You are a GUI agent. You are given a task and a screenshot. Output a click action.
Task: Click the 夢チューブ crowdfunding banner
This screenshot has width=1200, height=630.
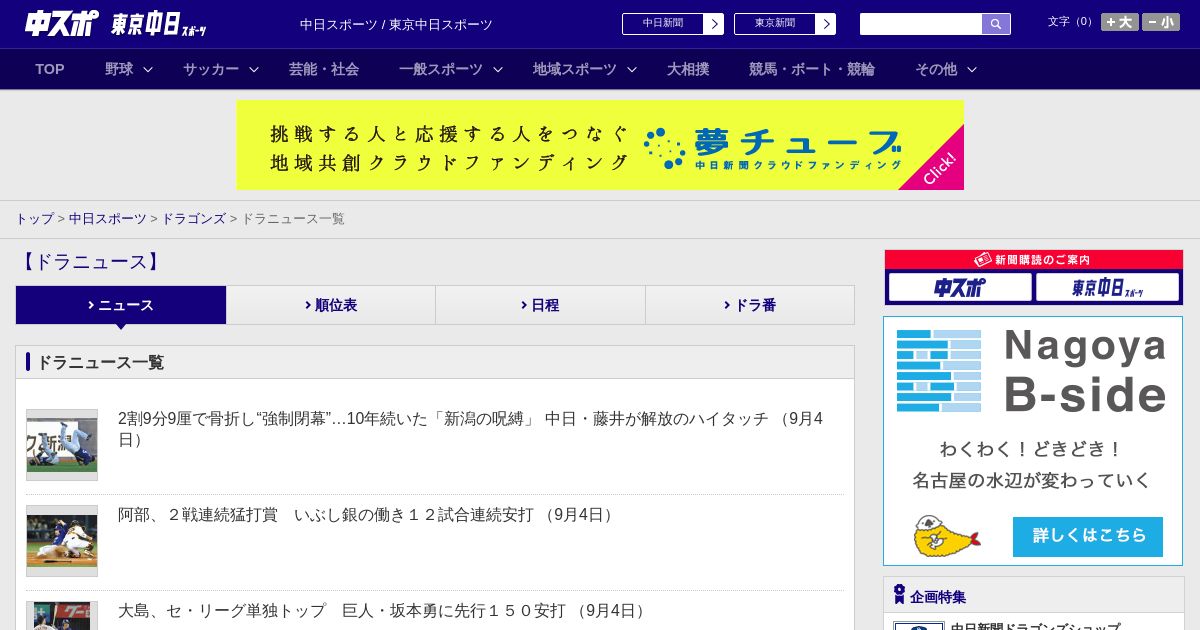coord(600,145)
